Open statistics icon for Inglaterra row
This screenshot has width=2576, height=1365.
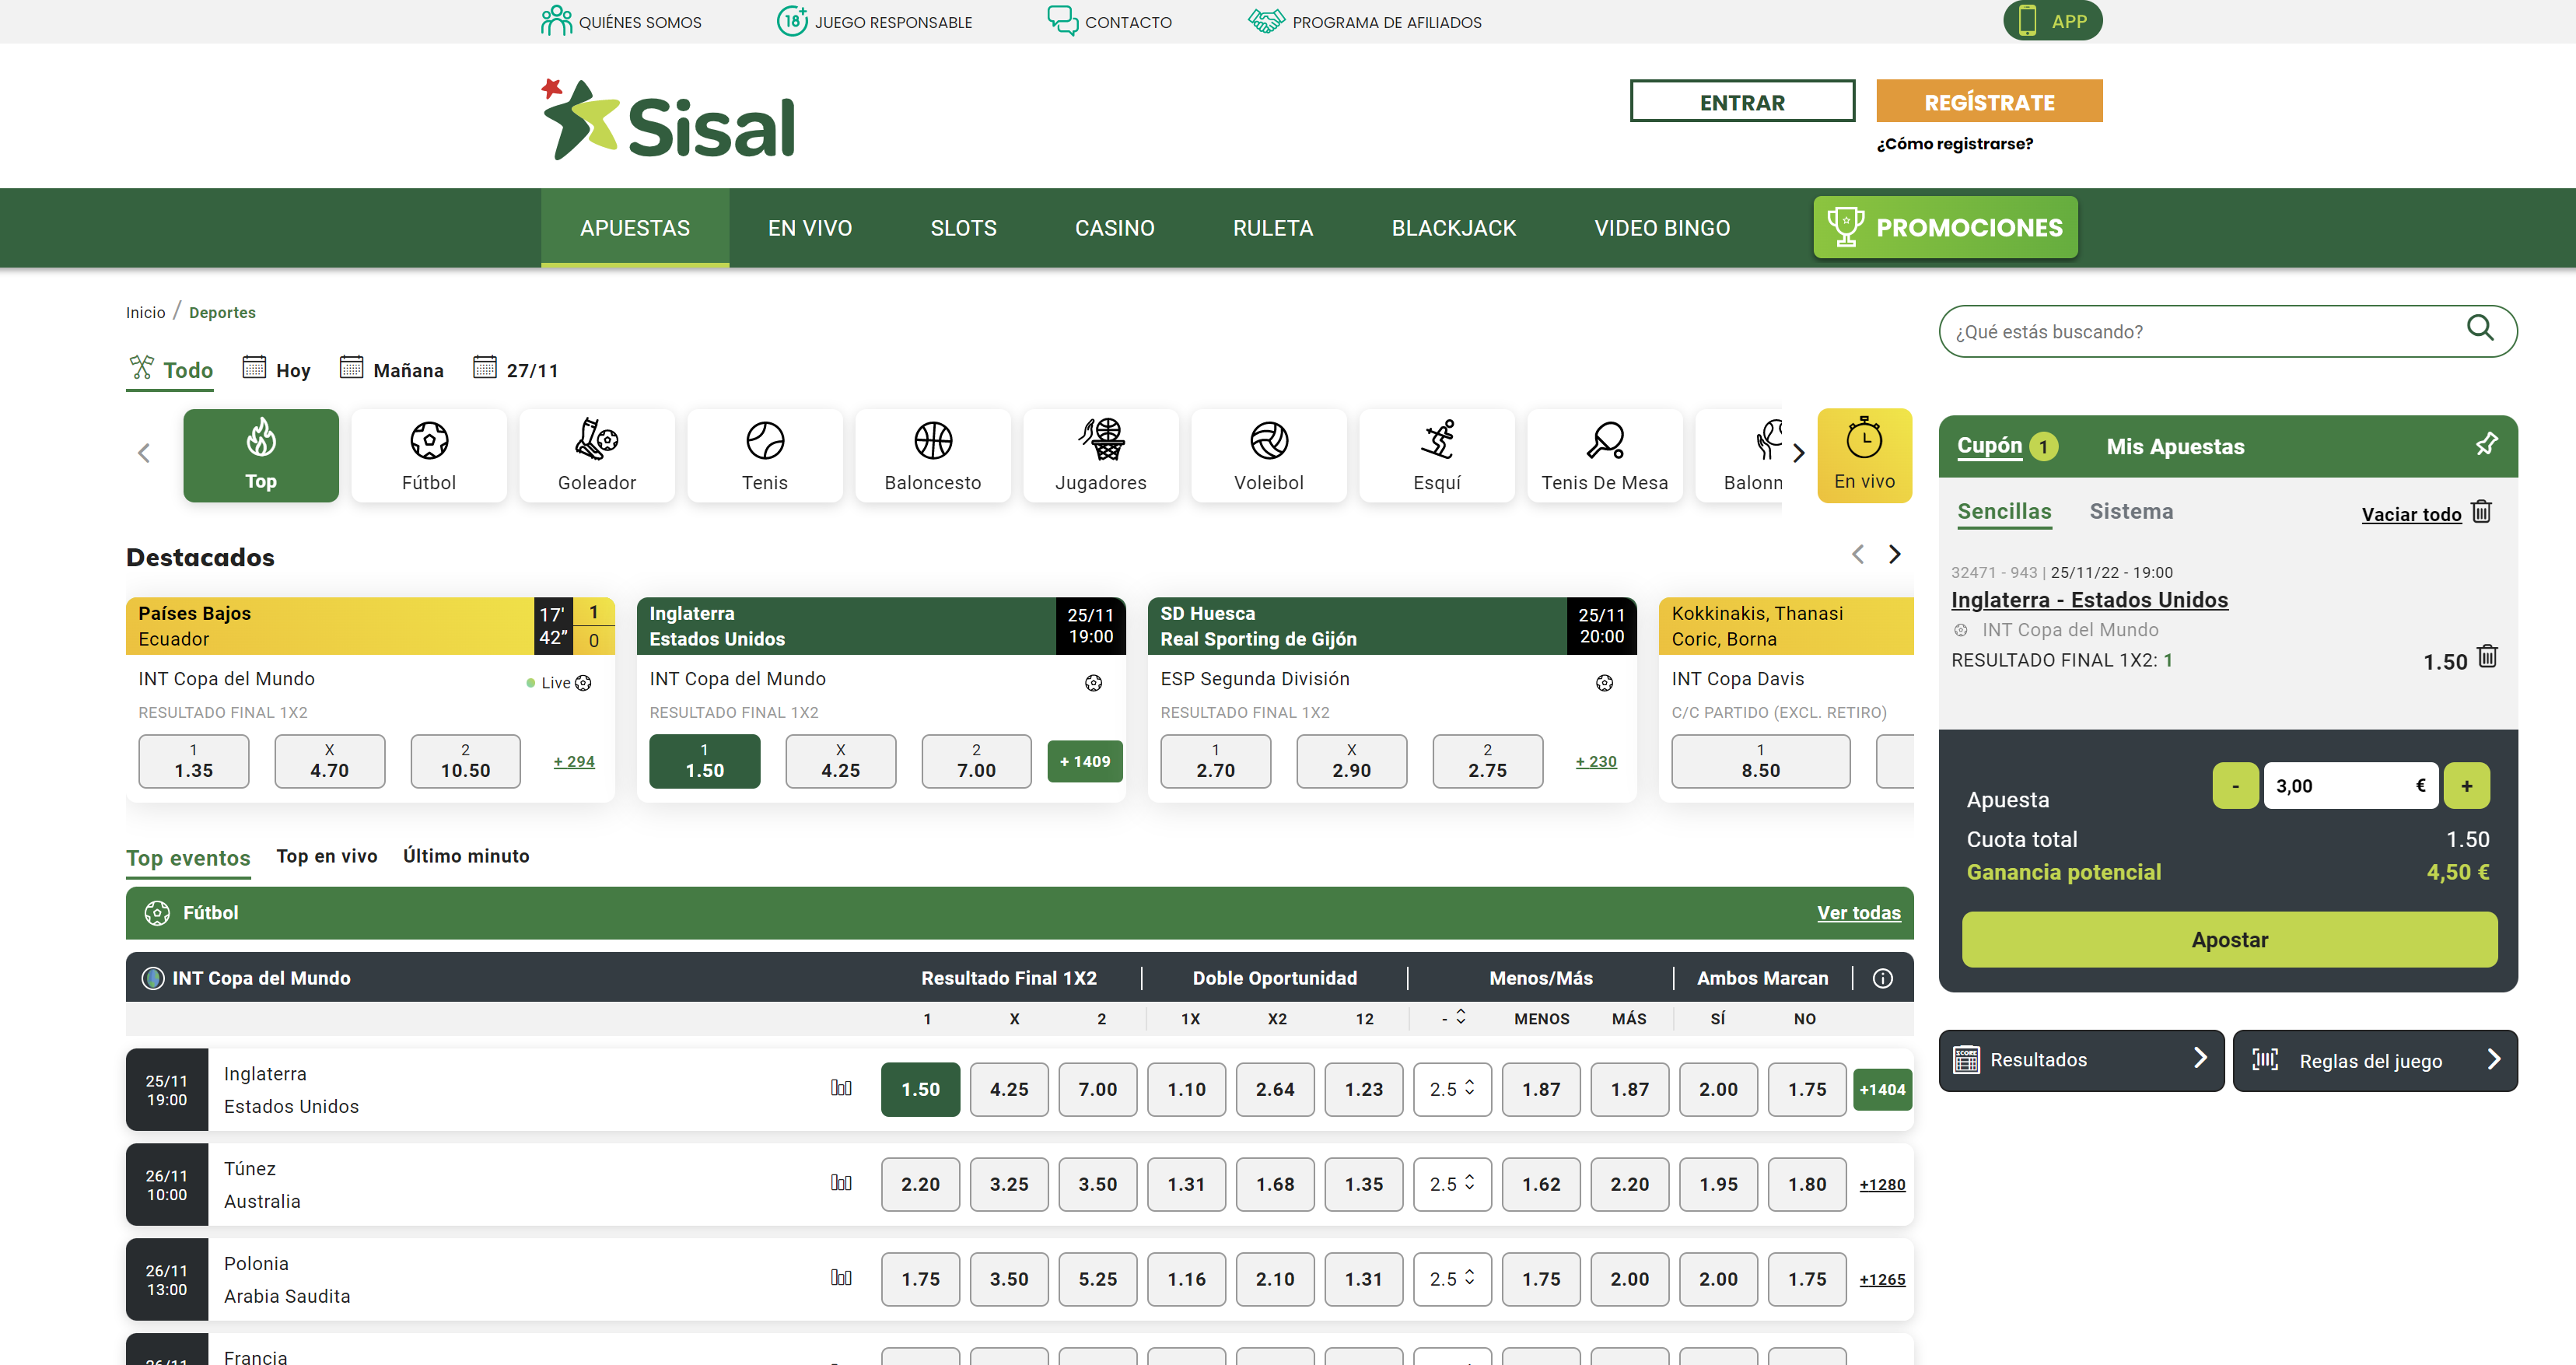coord(841,1088)
